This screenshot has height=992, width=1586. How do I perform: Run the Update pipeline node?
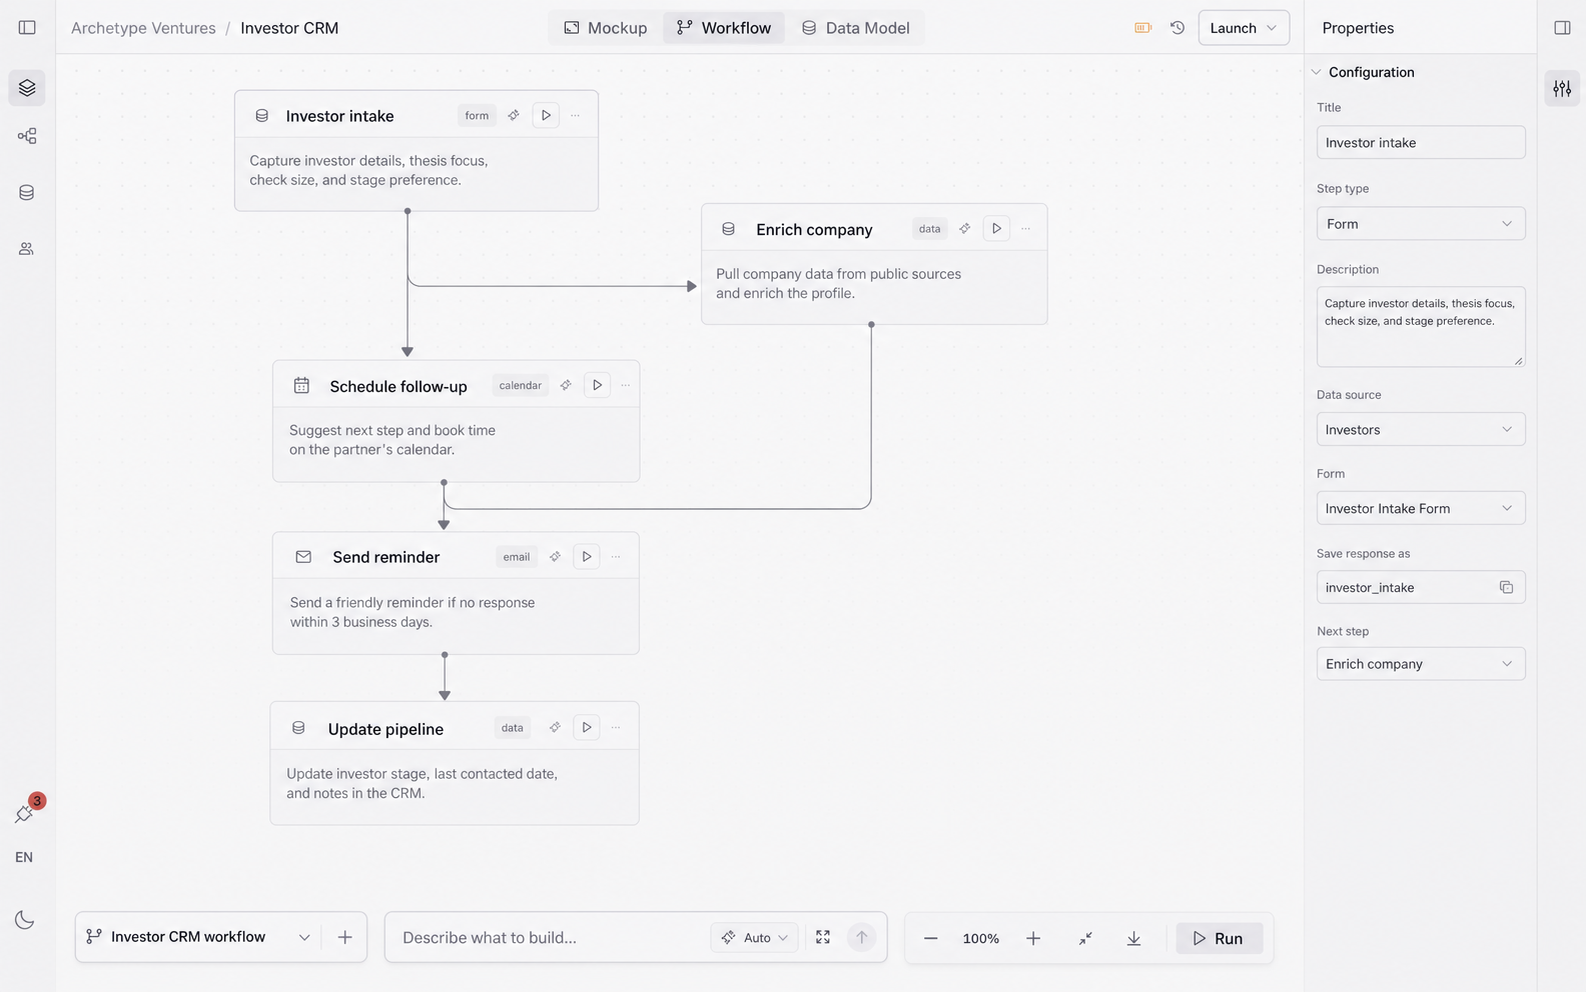[x=587, y=727]
